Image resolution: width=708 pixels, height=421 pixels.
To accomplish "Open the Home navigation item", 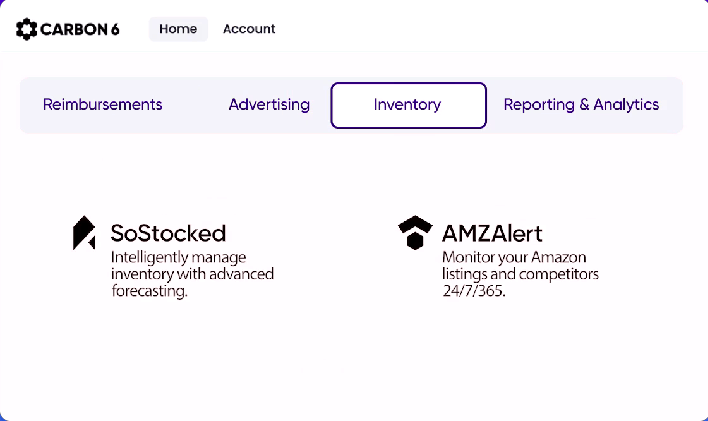I will click(178, 29).
